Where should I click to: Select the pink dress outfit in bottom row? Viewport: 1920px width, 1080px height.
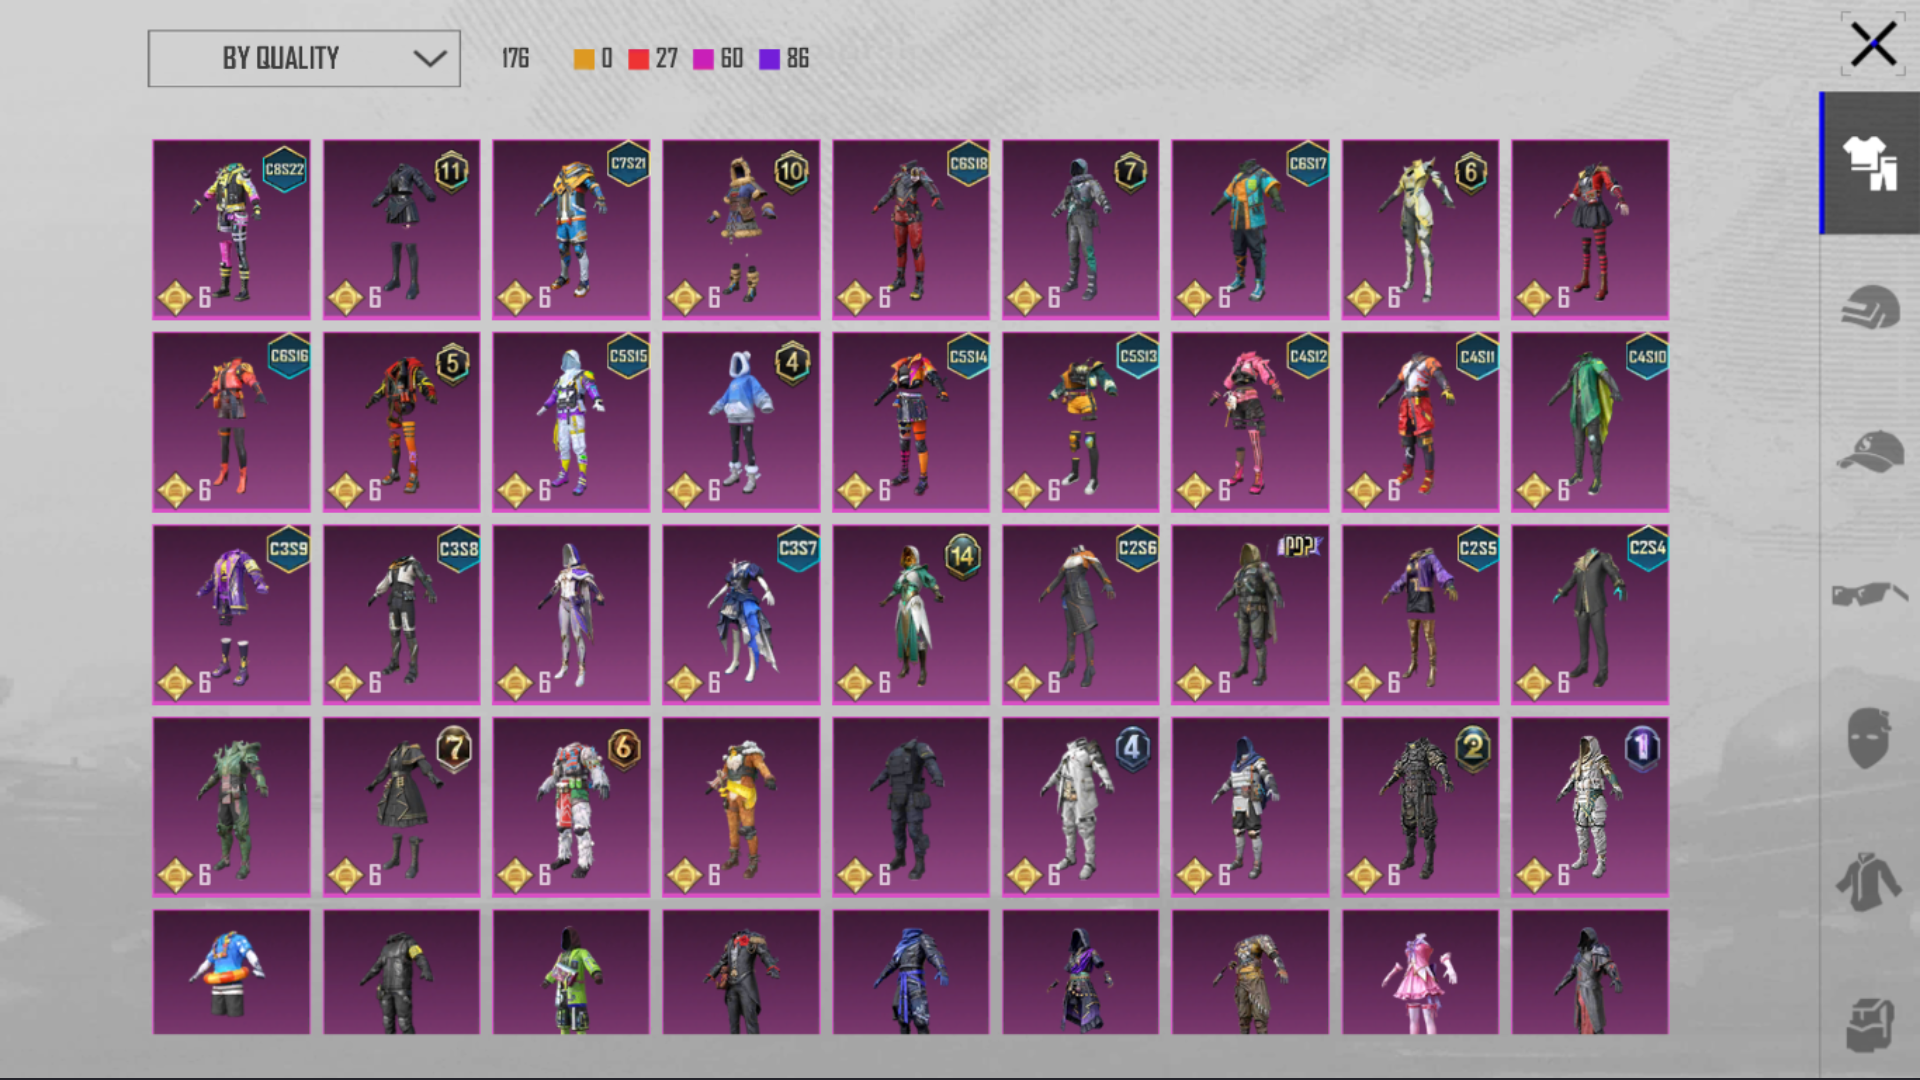point(1420,972)
